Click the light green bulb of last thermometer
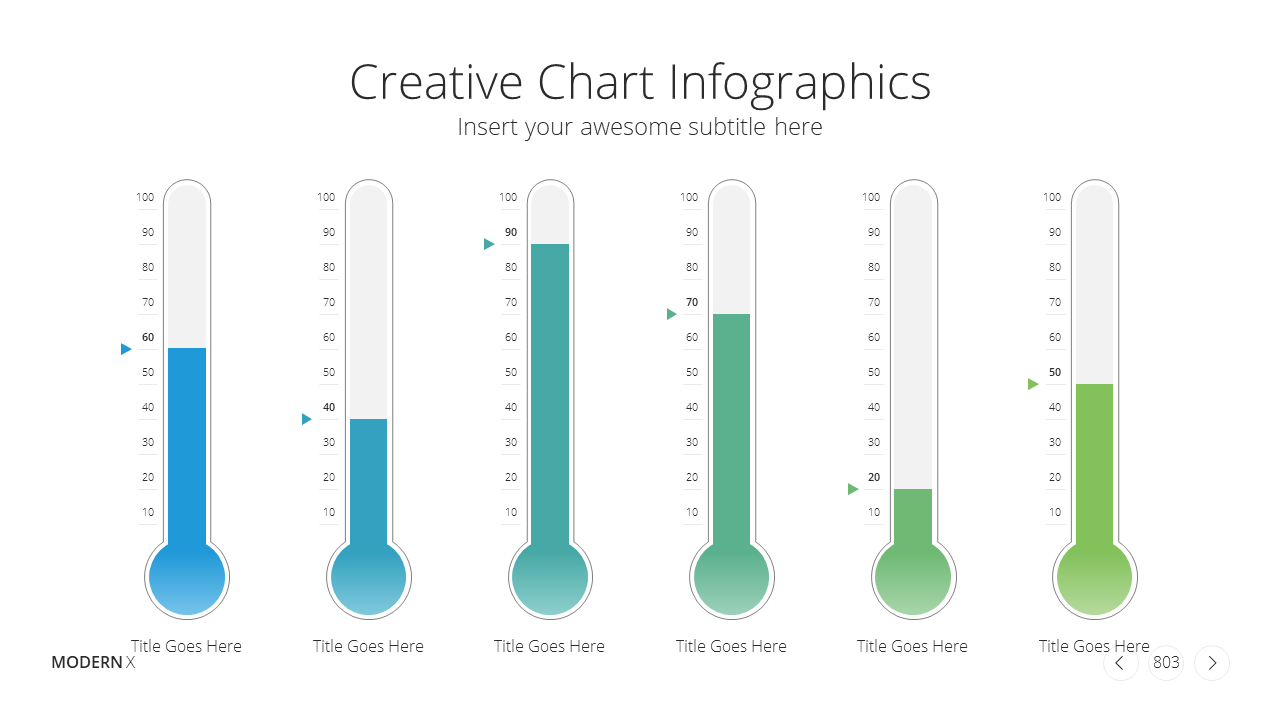The width and height of the screenshot is (1280, 720). pyautogui.click(x=1095, y=577)
